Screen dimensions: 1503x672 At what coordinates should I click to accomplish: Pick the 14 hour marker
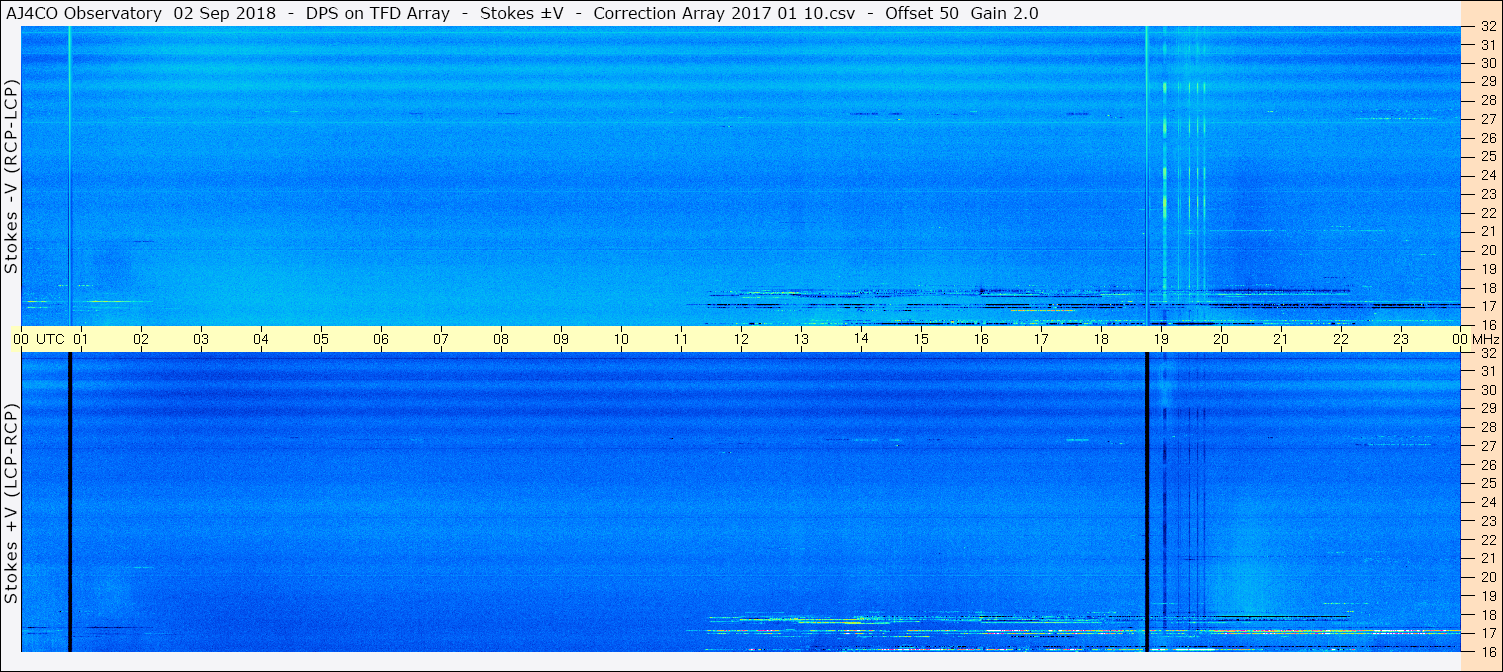tap(861, 340)
